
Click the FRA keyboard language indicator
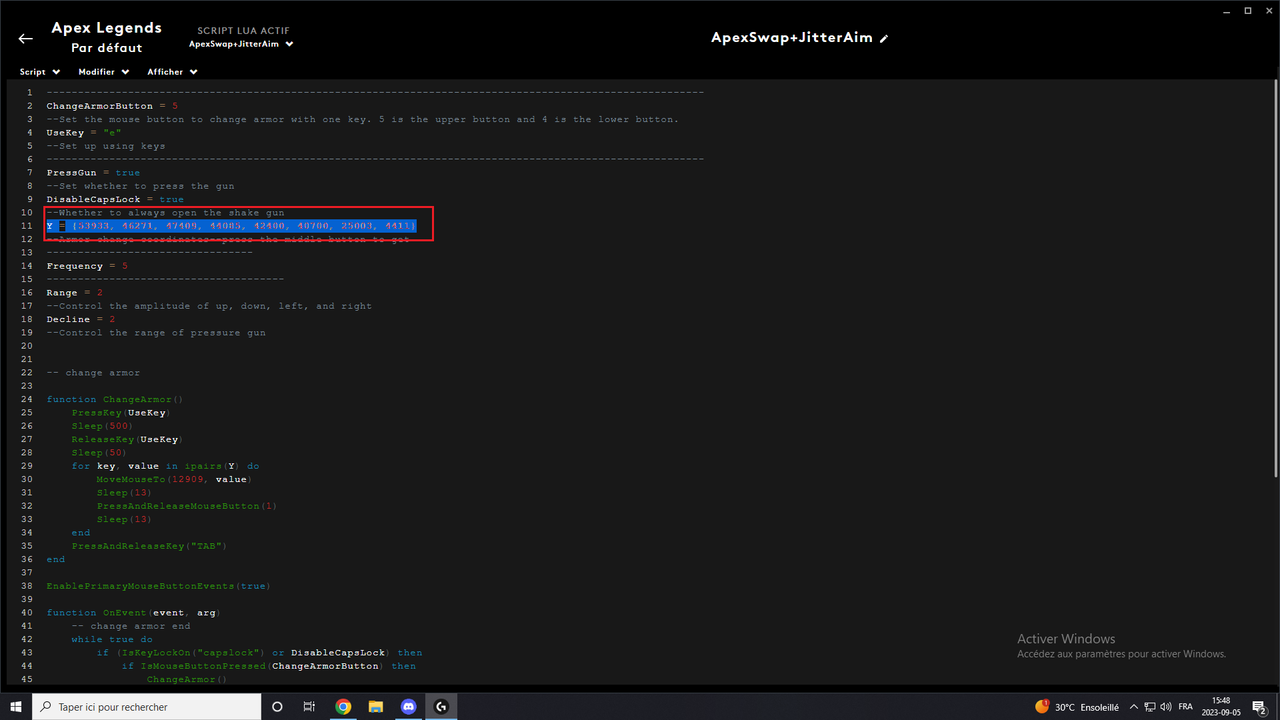coord(1186,706)
